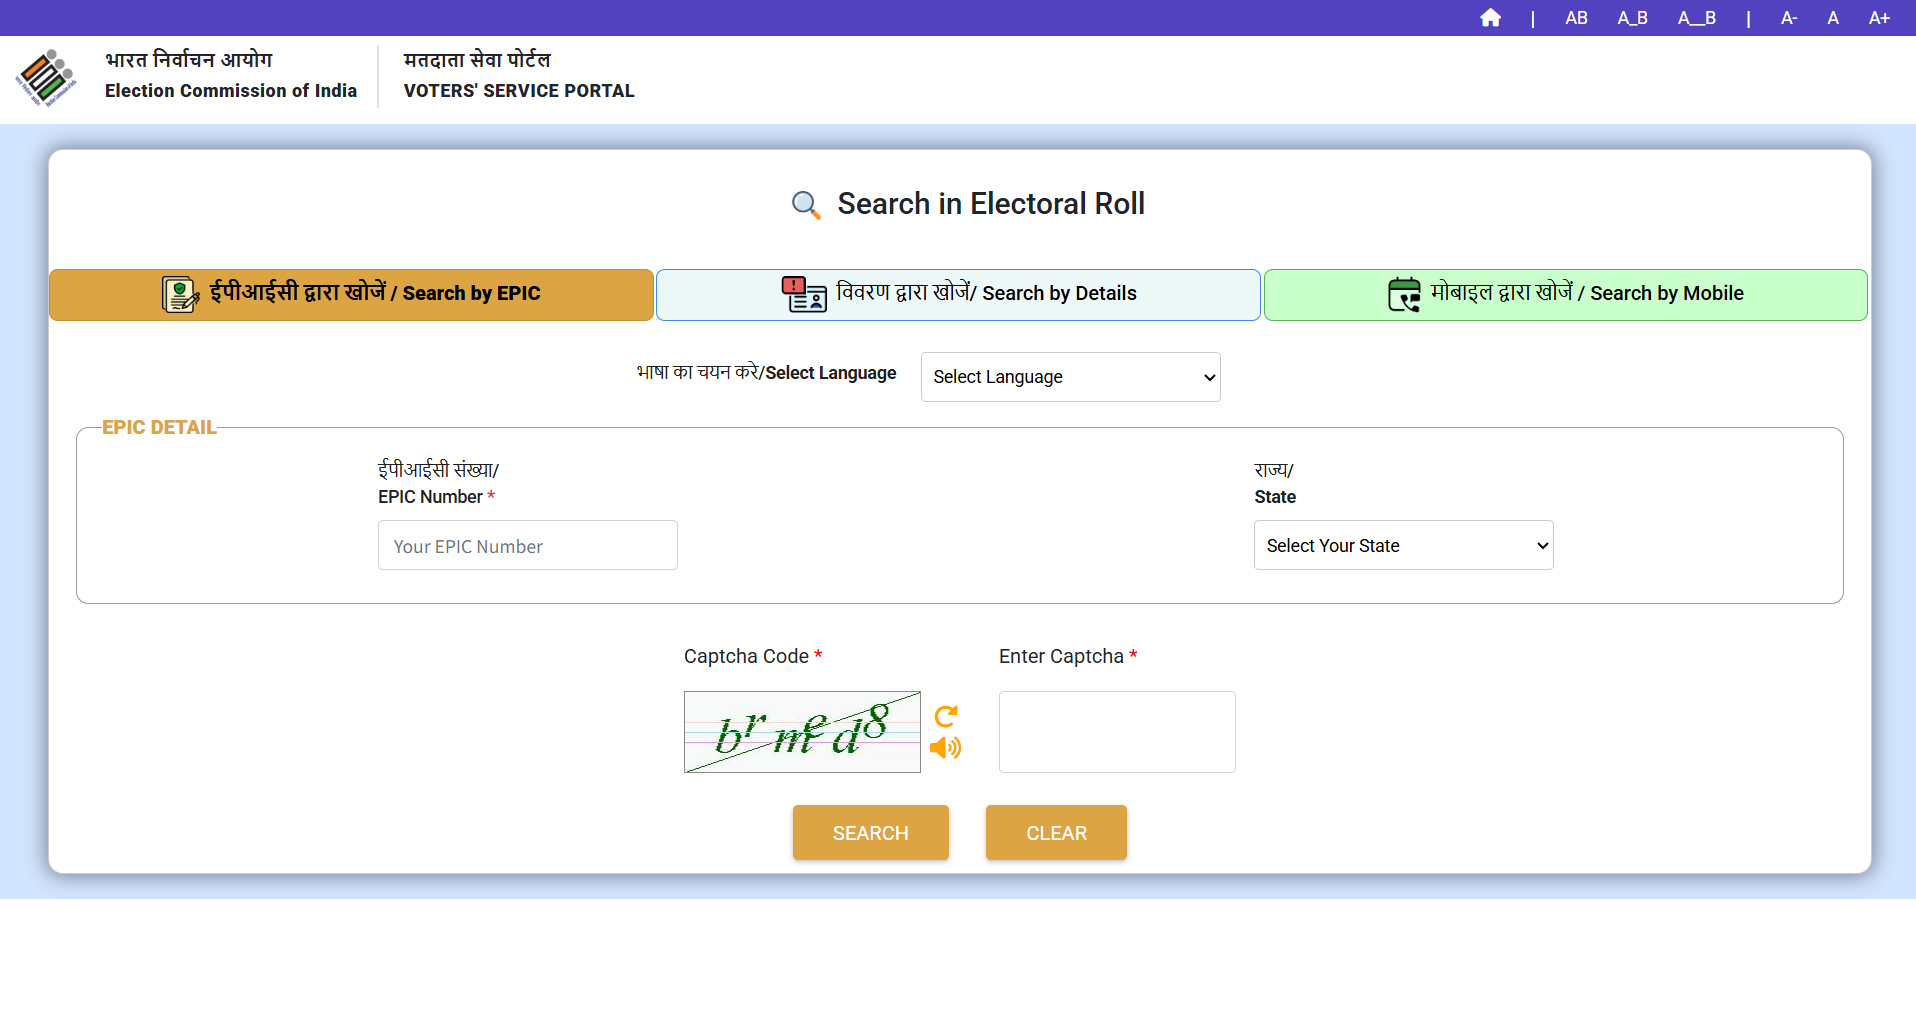Refresh the captcha code
The width and height of the screenshot is (1916, 1026).
(x=946, y=716)
